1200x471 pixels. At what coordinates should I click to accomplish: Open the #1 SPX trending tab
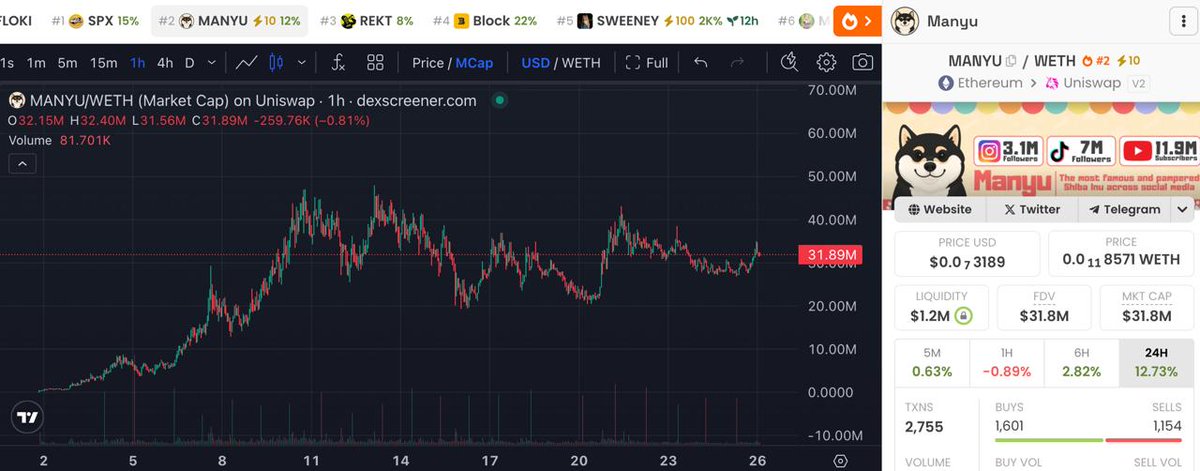click(x=95, y=20)
